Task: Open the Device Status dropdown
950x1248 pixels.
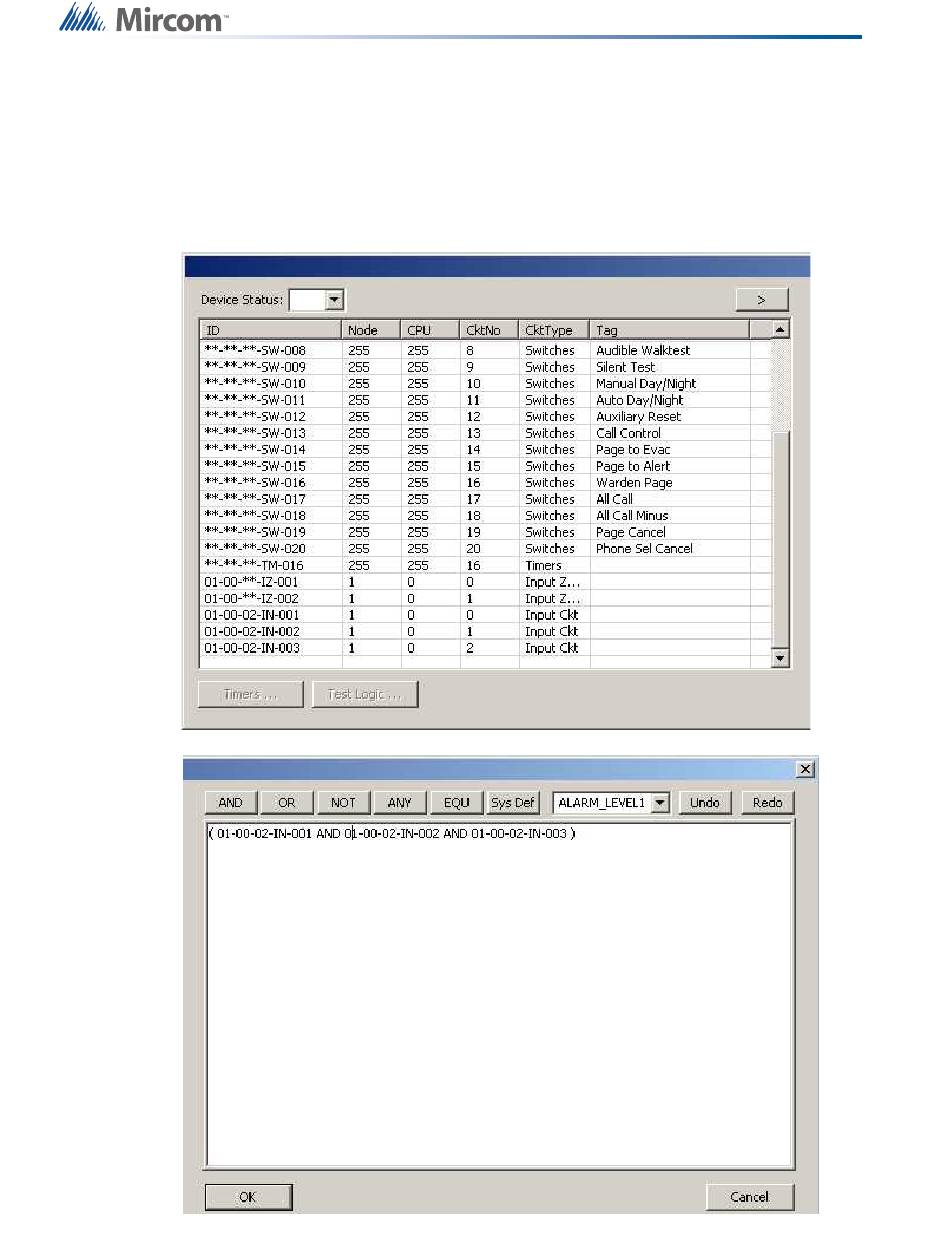Action: click(335, 300)
